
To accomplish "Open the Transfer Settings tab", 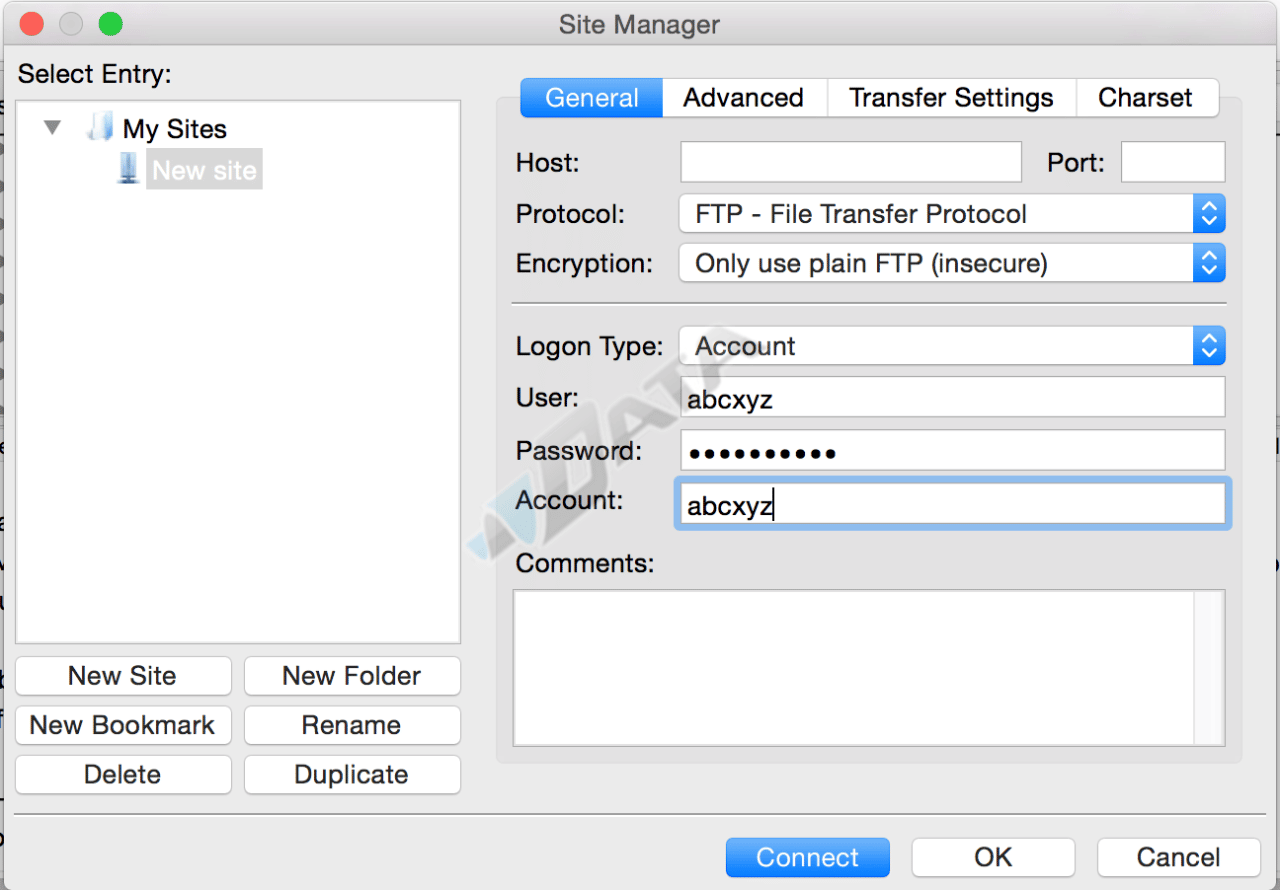I will click(950, 98).
